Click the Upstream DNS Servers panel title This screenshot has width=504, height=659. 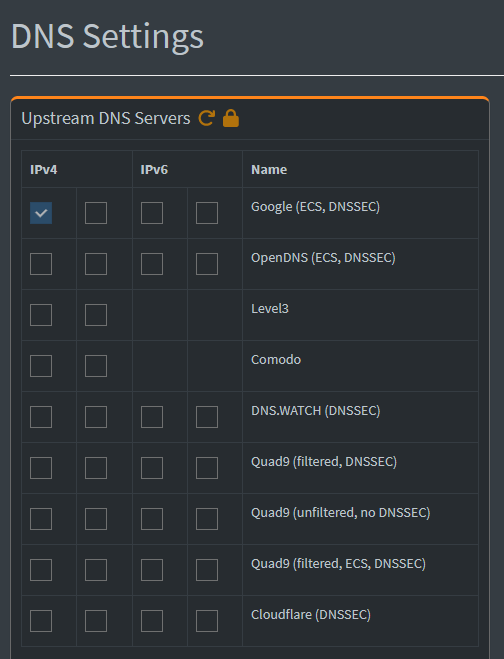pyautogui.click(x=106, y=119)
